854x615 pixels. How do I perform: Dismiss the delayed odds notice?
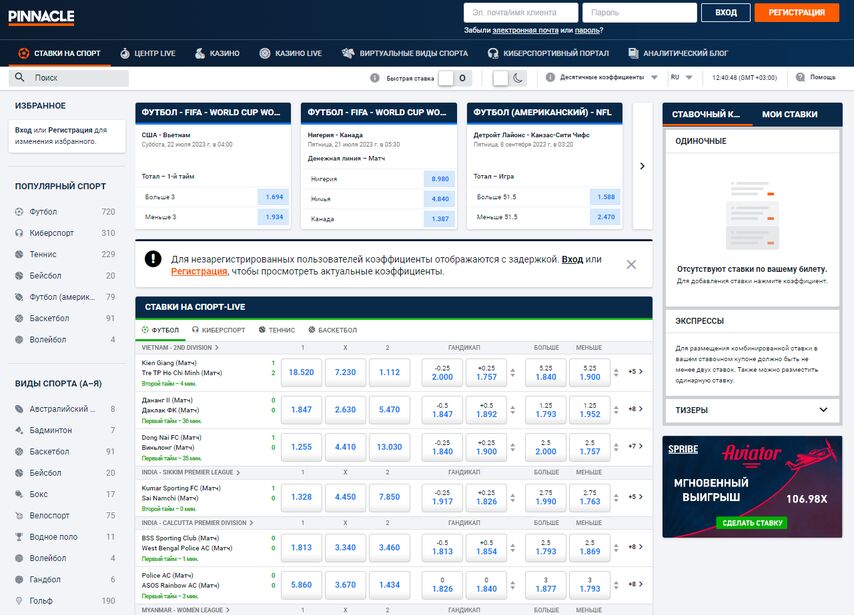pyautogui.click(x=631, y=265)
